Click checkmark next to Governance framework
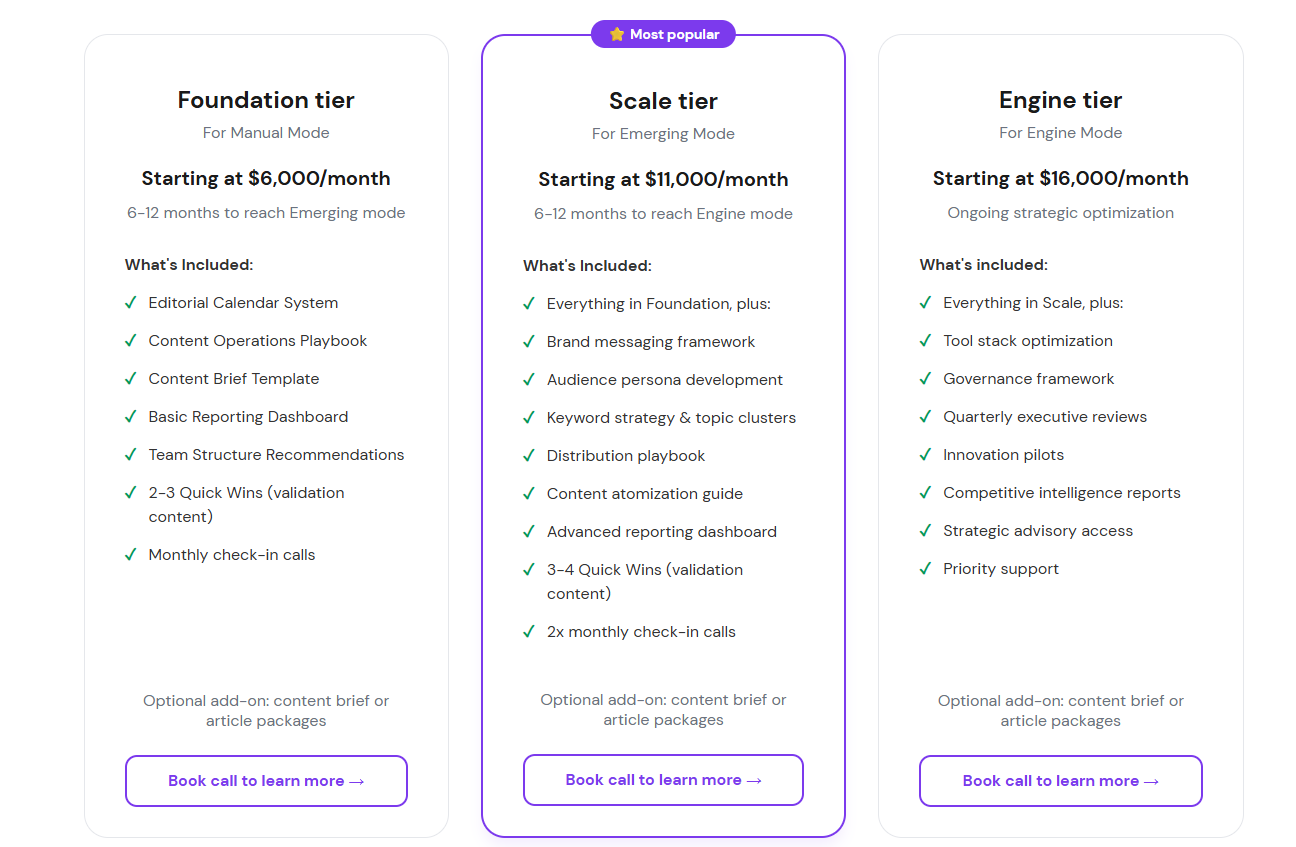The width and height of the screenshot is (1296, 847). pyautogui.click(x=925, y=378)
